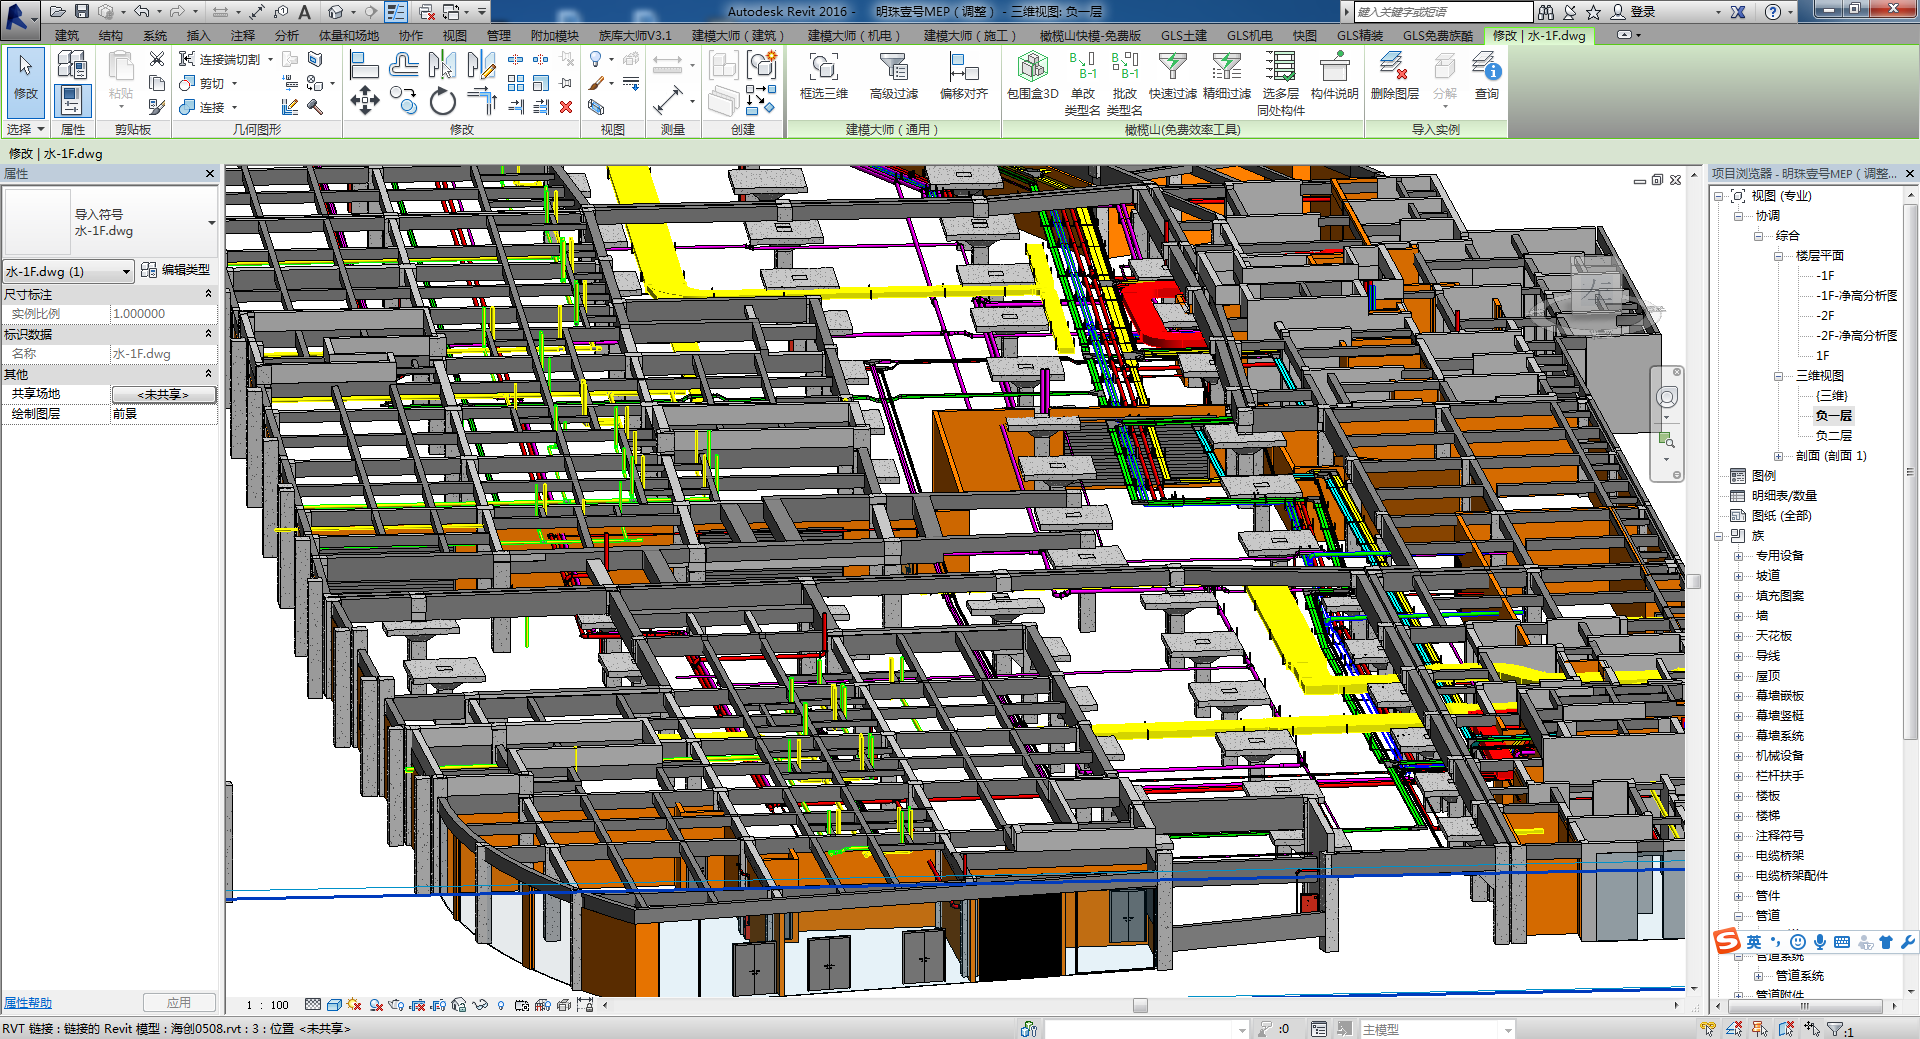Click the 包围盒3D tool
1920x1039 pixels.
(x=1032, y=76)
